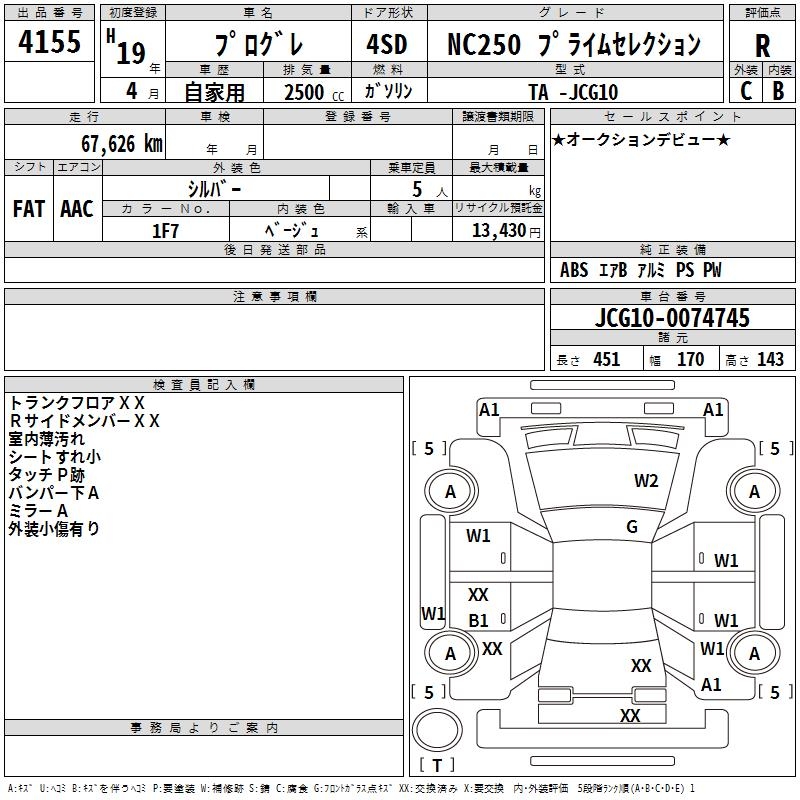Image resolution: width=800 pixels, height=800 pixels.
Task: Select the inspector note RサイドメンバーXX
Action: click(x=85, y=420)
